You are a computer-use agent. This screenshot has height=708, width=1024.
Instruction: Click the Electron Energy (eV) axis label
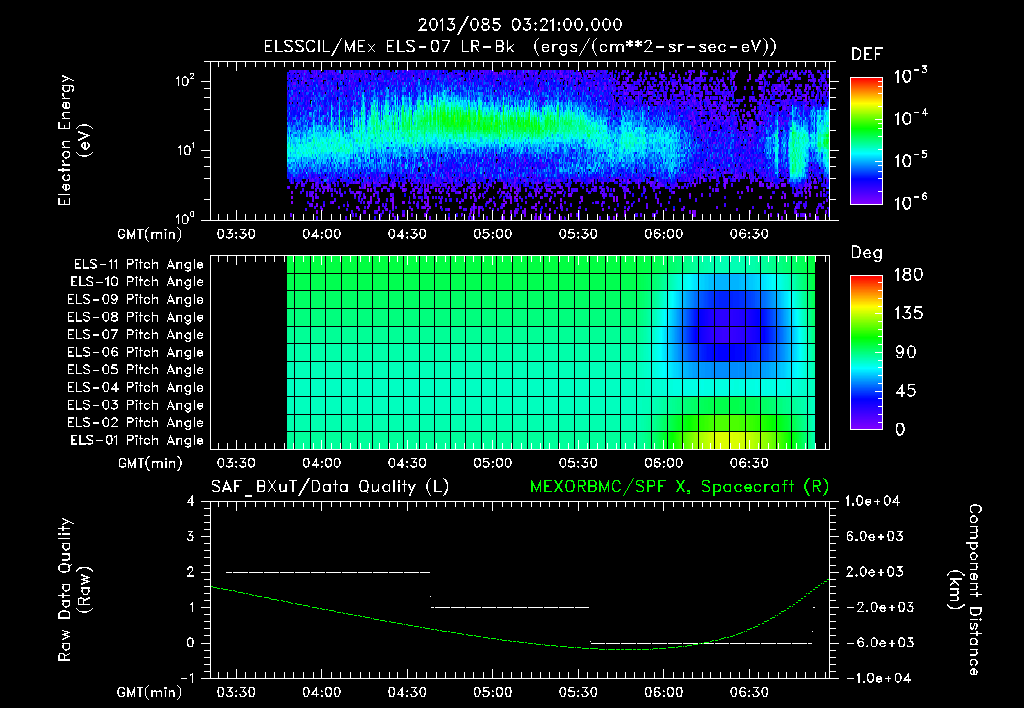point(74,140)
